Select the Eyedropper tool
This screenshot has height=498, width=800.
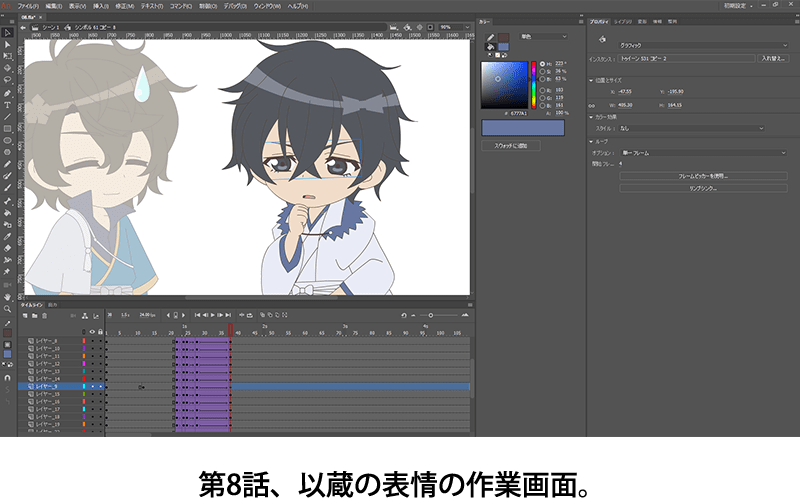7,236
